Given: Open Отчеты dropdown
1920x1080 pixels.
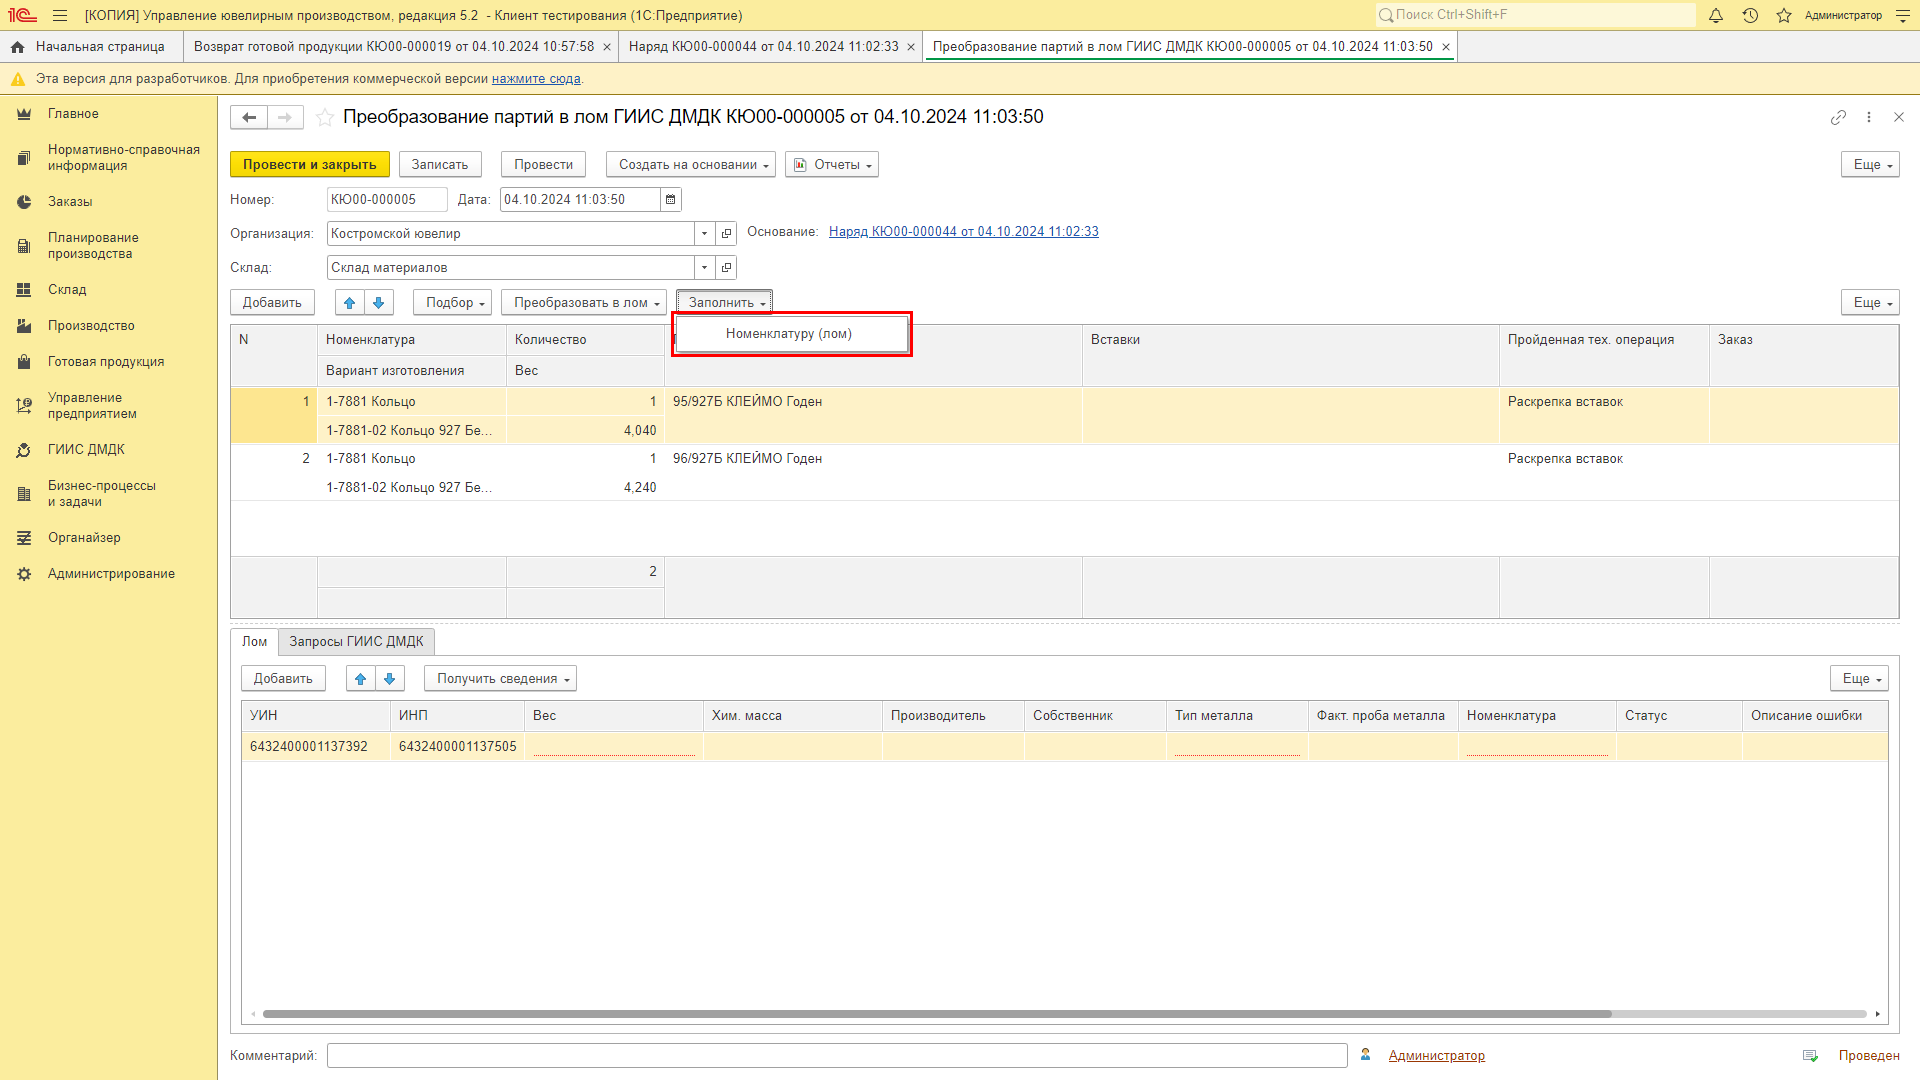Looking at the screenshot, I should pos(832,165).
